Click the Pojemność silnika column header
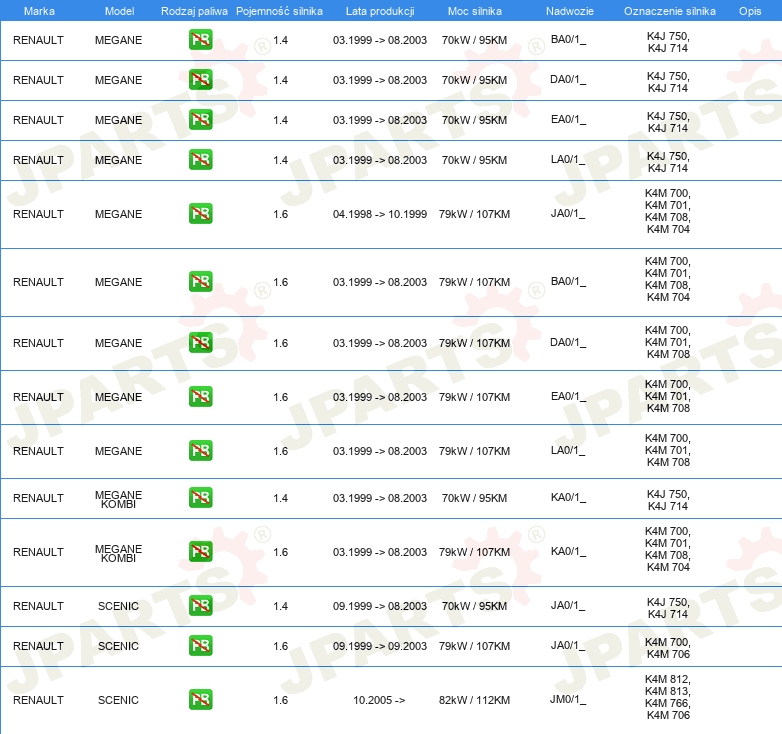The width and height of the screenshot is (782, 734). point(279,11)
